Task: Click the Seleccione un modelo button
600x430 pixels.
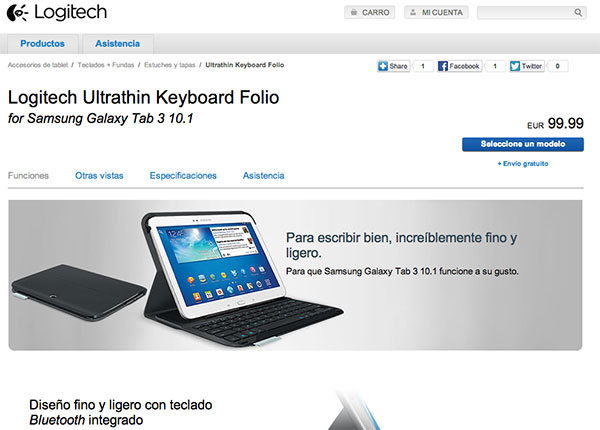Action: point(523,144)
